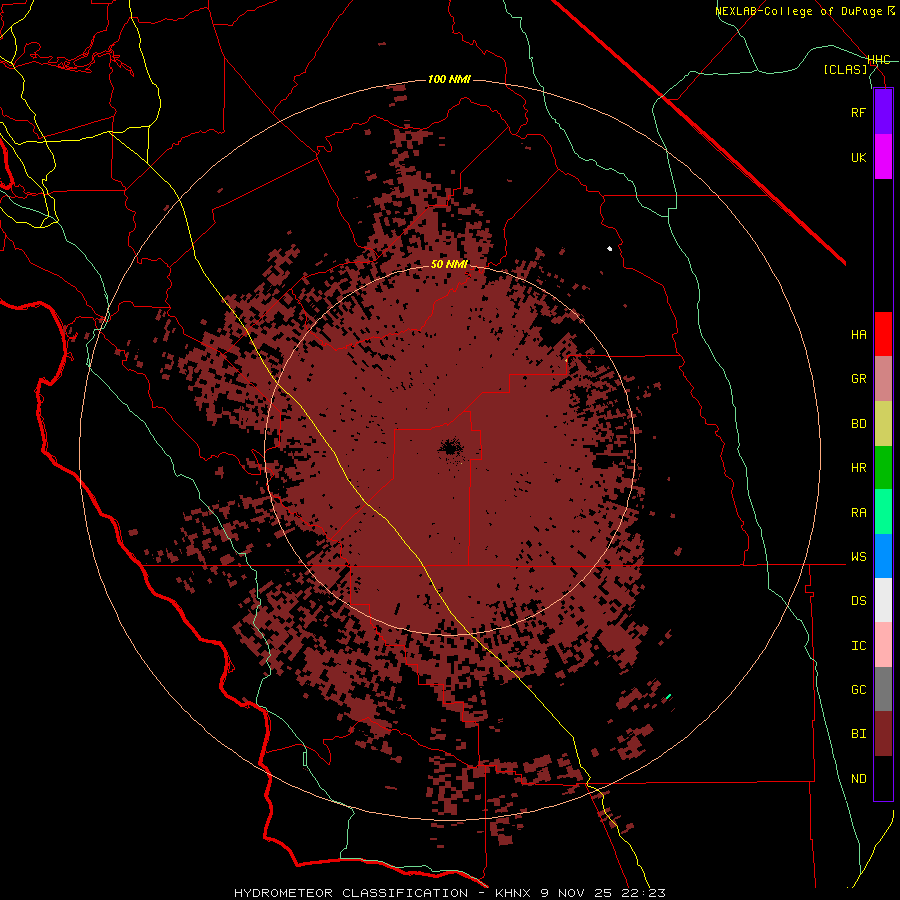Click the WS legend label
The height and width of the screenshot is (900, 900).
pyautogui.click(x=859, y=557)
